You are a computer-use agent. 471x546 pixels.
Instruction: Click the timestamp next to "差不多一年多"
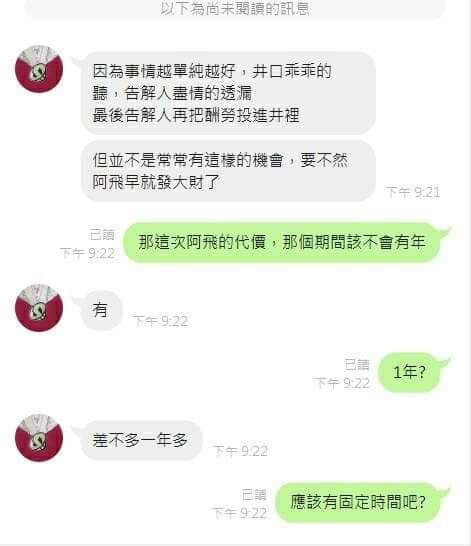coord(240,451)
